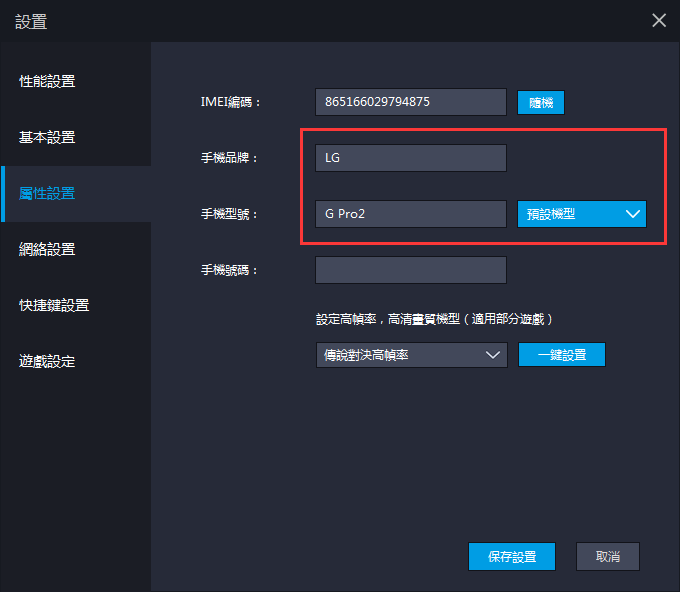Viewport: 680px width, 592px height.
Task: Focus the 手機型號 field with G Pro2
Action: [410, 214]
